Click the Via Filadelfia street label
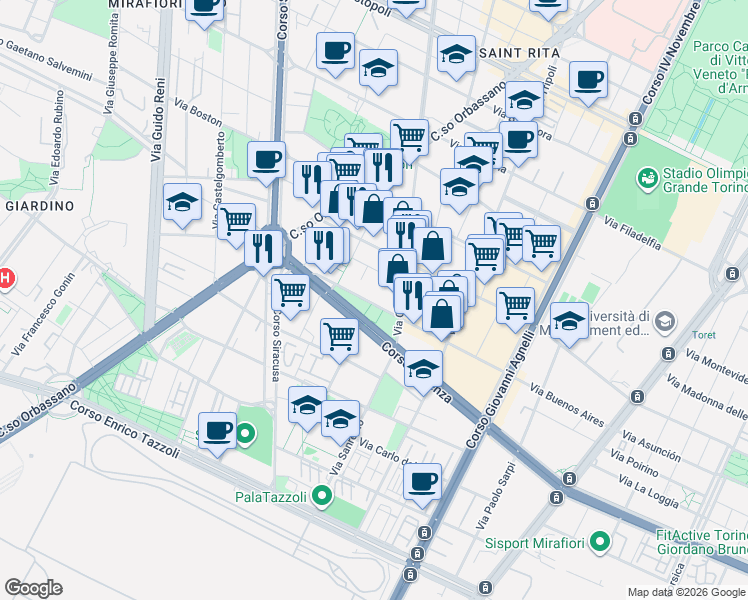Viewport: 748px width, 600px height. (633, 233)
